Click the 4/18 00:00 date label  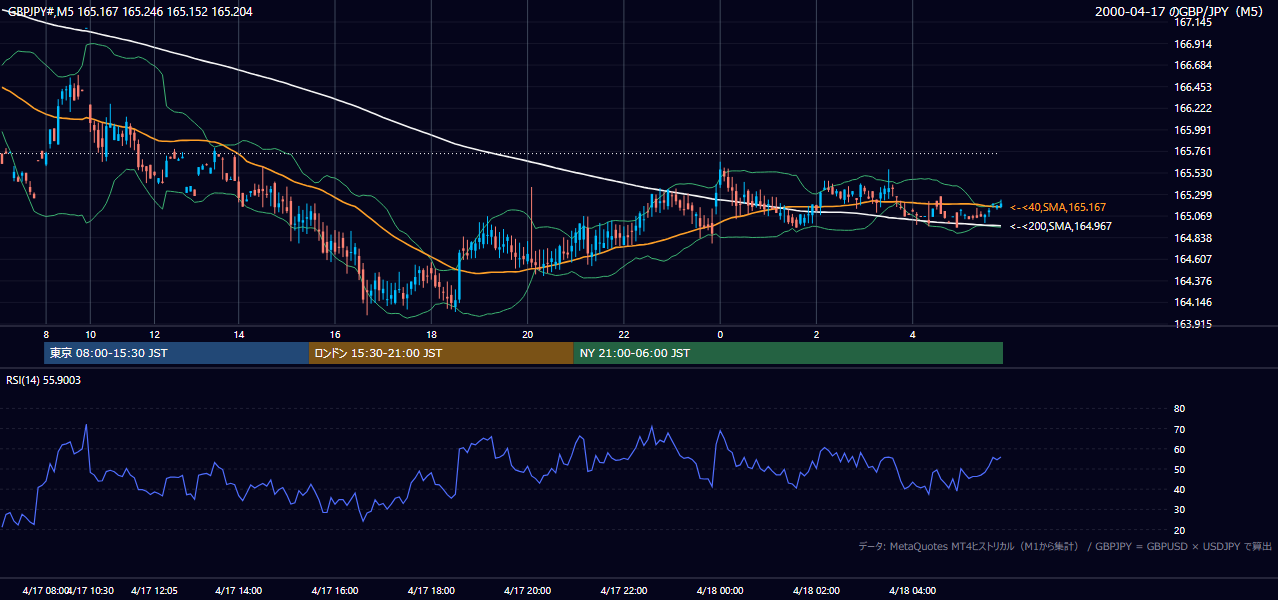[720, 591]
